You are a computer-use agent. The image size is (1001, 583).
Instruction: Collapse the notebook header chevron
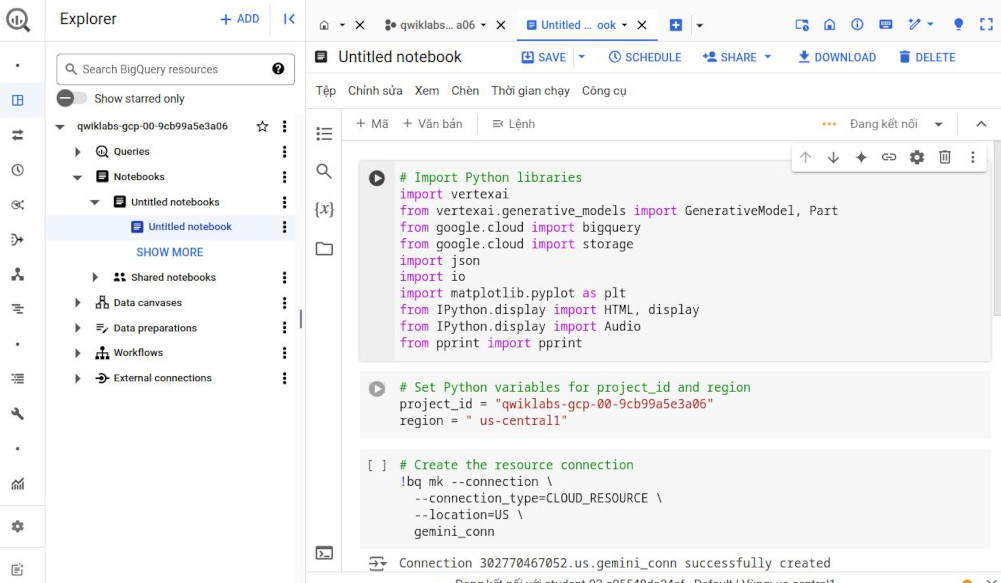click(981, 124)
